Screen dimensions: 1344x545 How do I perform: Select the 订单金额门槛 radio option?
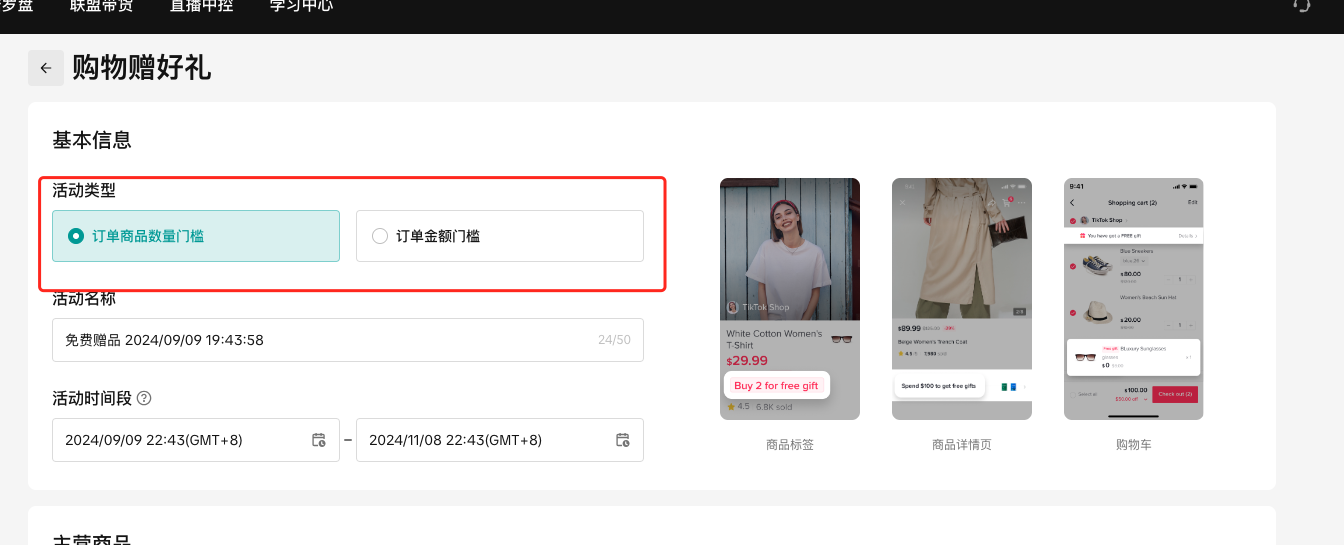tap(380, 236)
